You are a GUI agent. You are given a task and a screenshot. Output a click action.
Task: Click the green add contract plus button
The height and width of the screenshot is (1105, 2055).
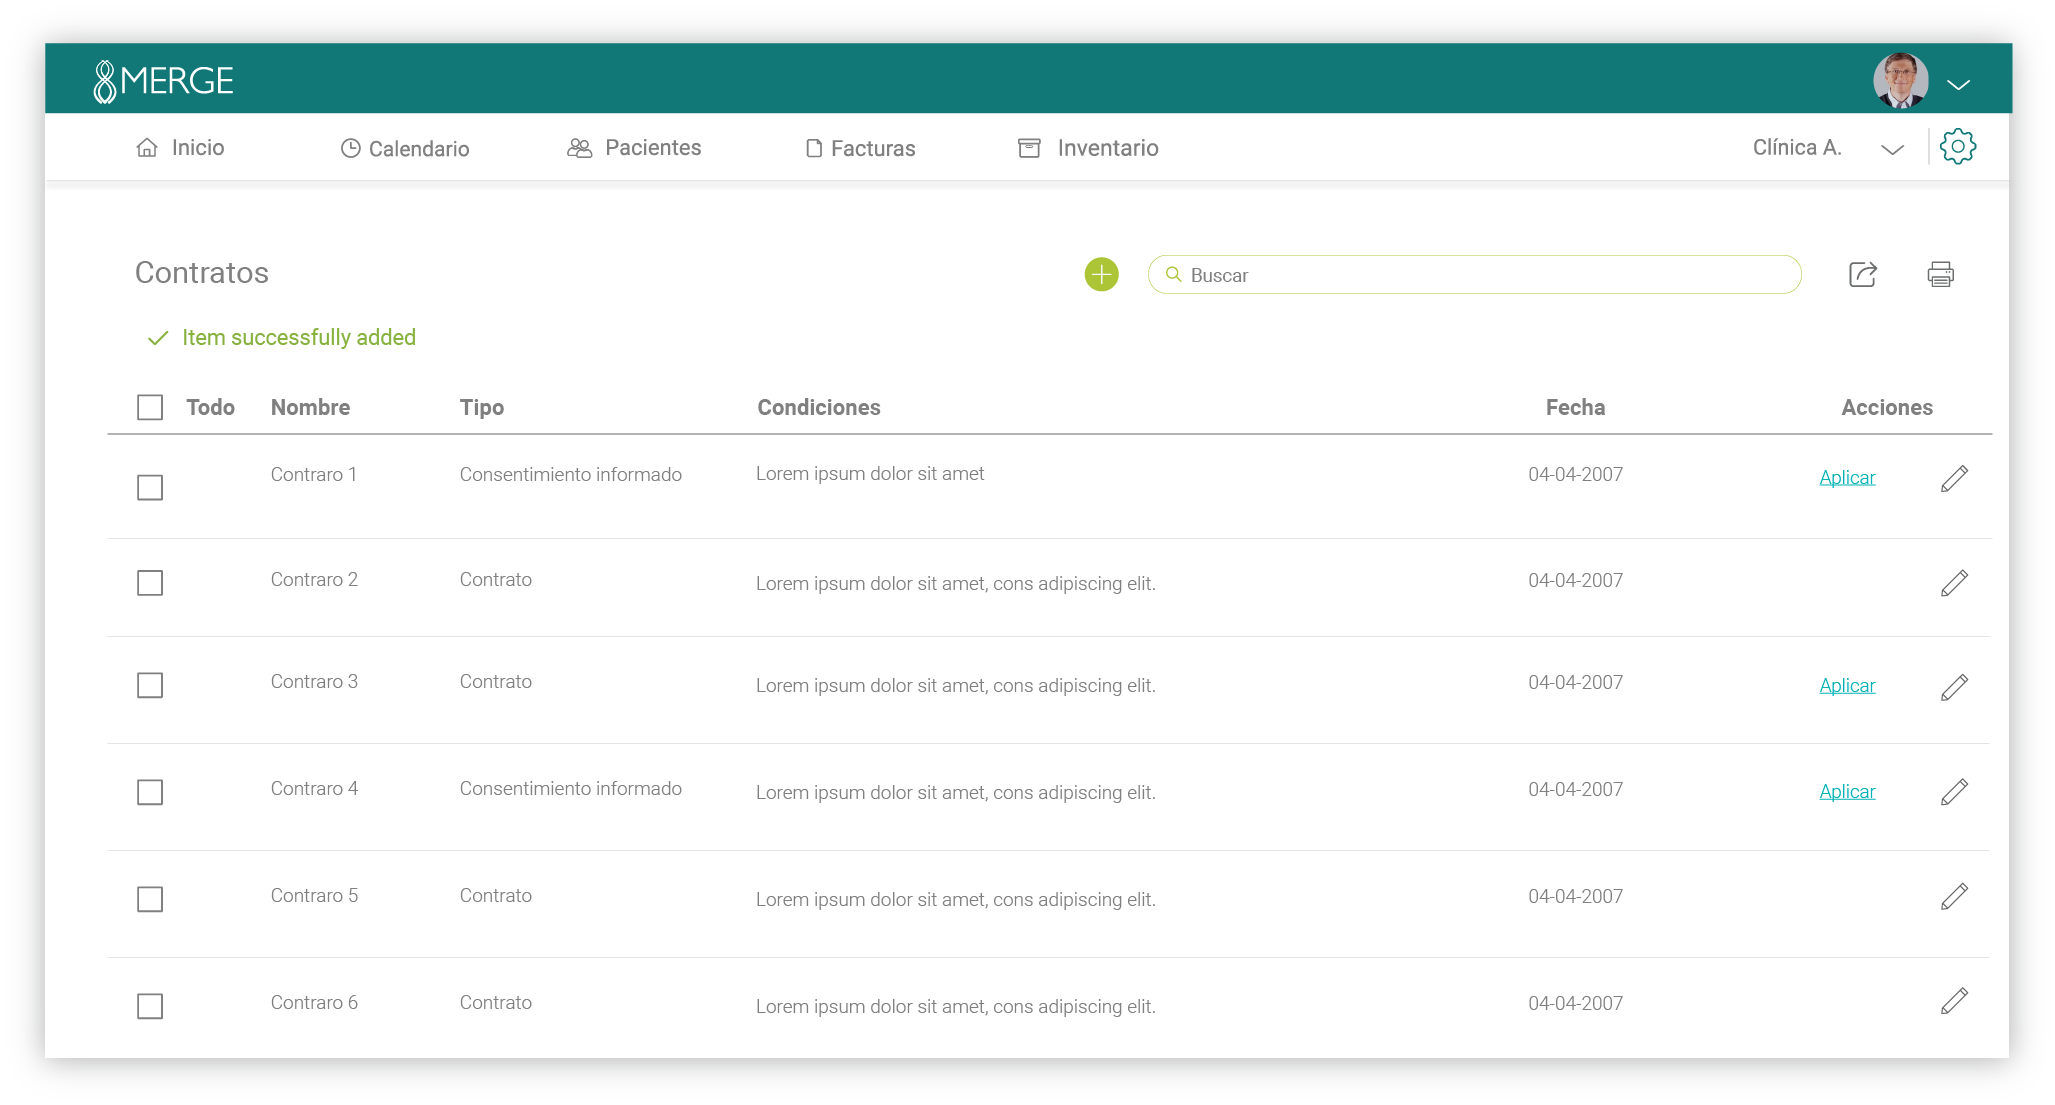tap(1101, 274)
